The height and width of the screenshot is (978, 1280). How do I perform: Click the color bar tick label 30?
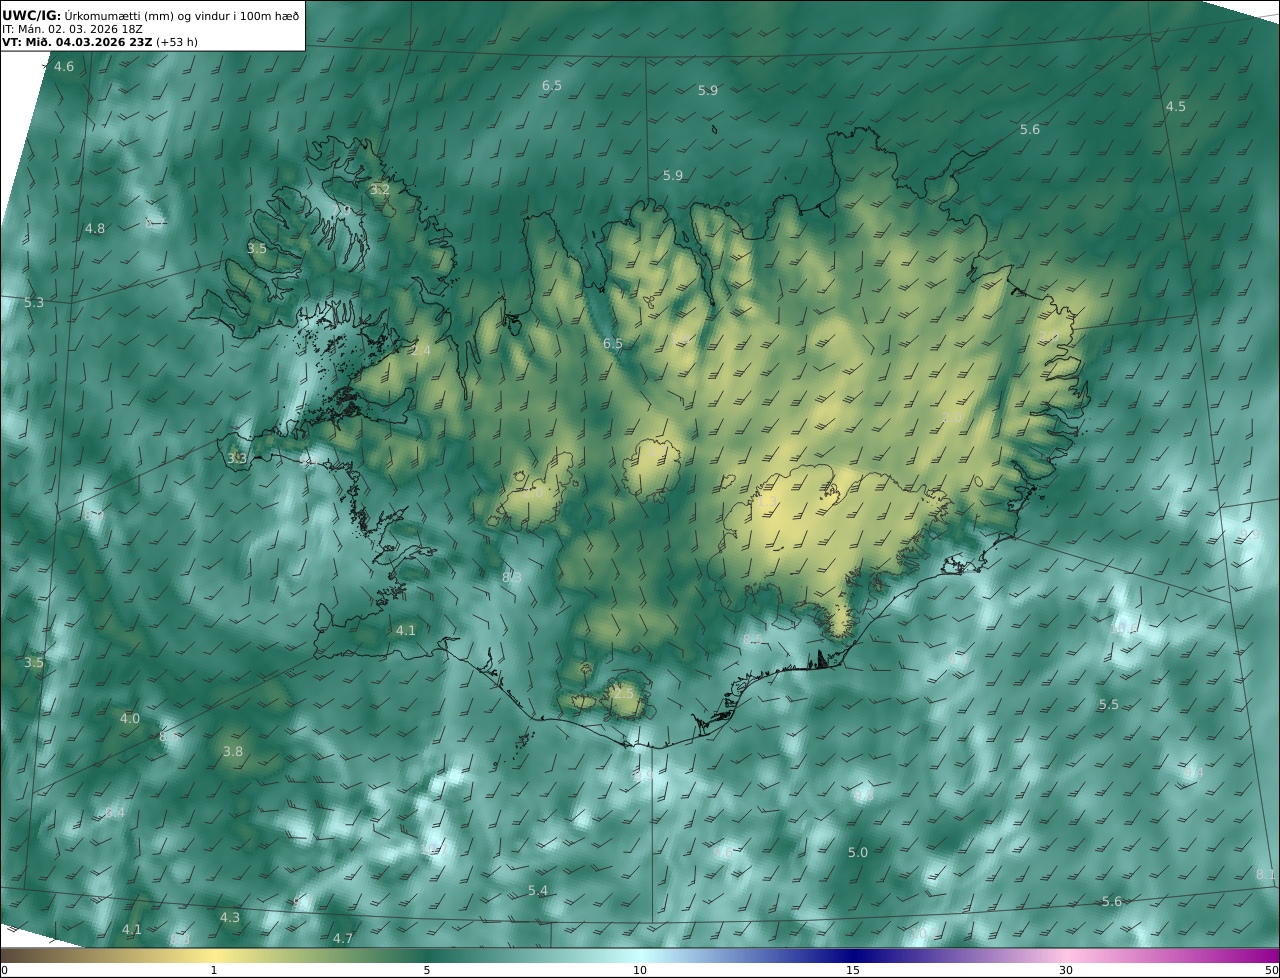1066,970
